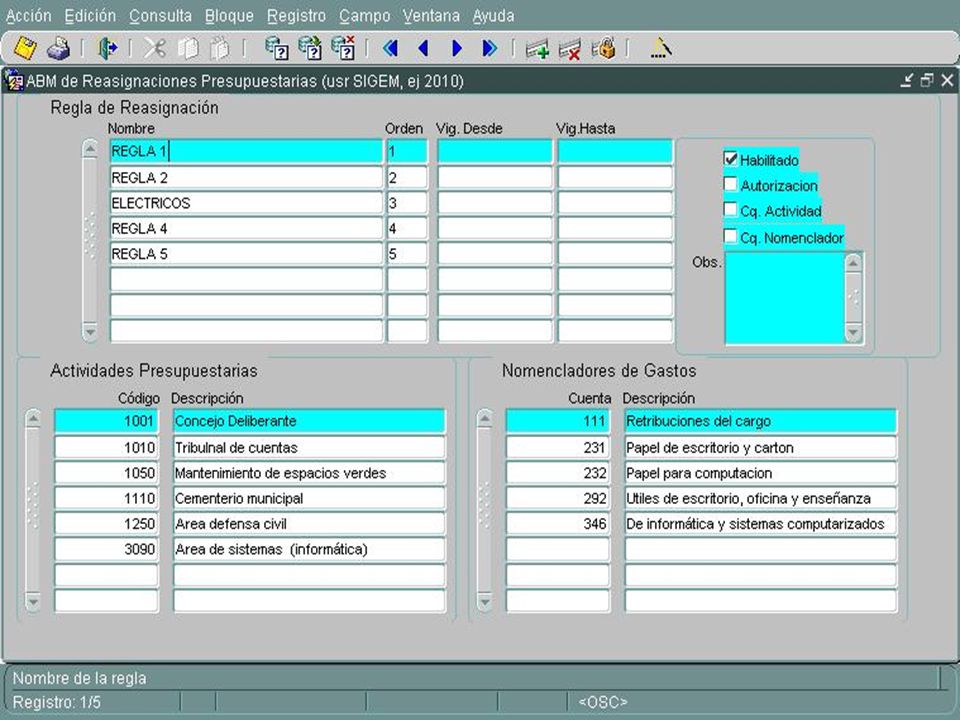Open the Ventana menu

coord(431,16)
